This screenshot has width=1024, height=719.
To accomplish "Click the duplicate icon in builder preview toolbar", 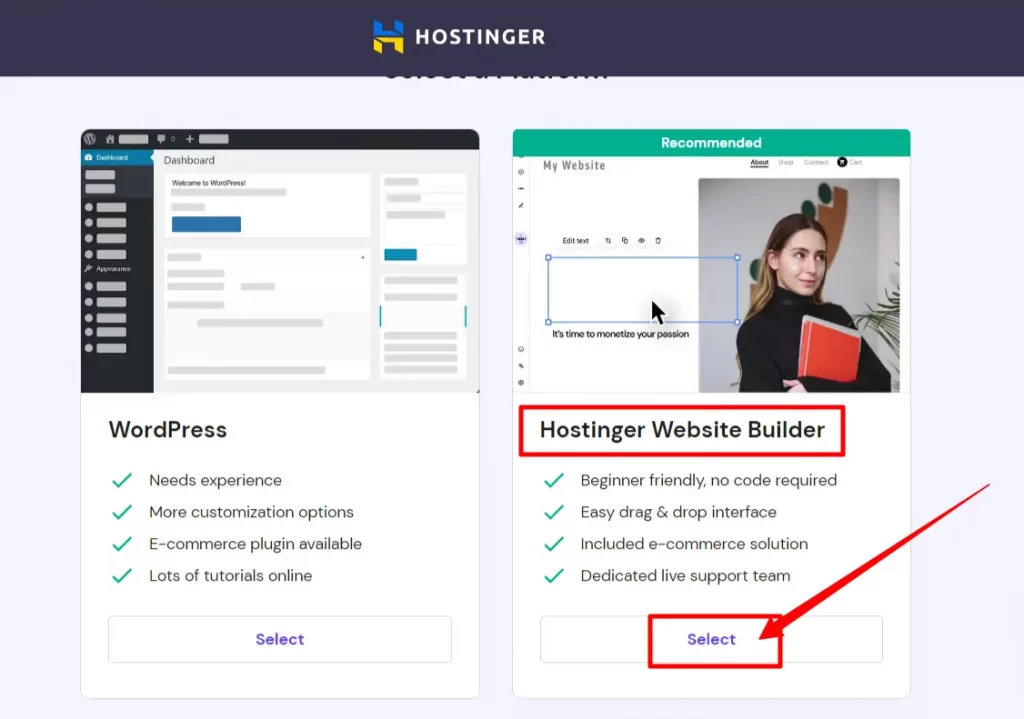I will pos(625,240).
